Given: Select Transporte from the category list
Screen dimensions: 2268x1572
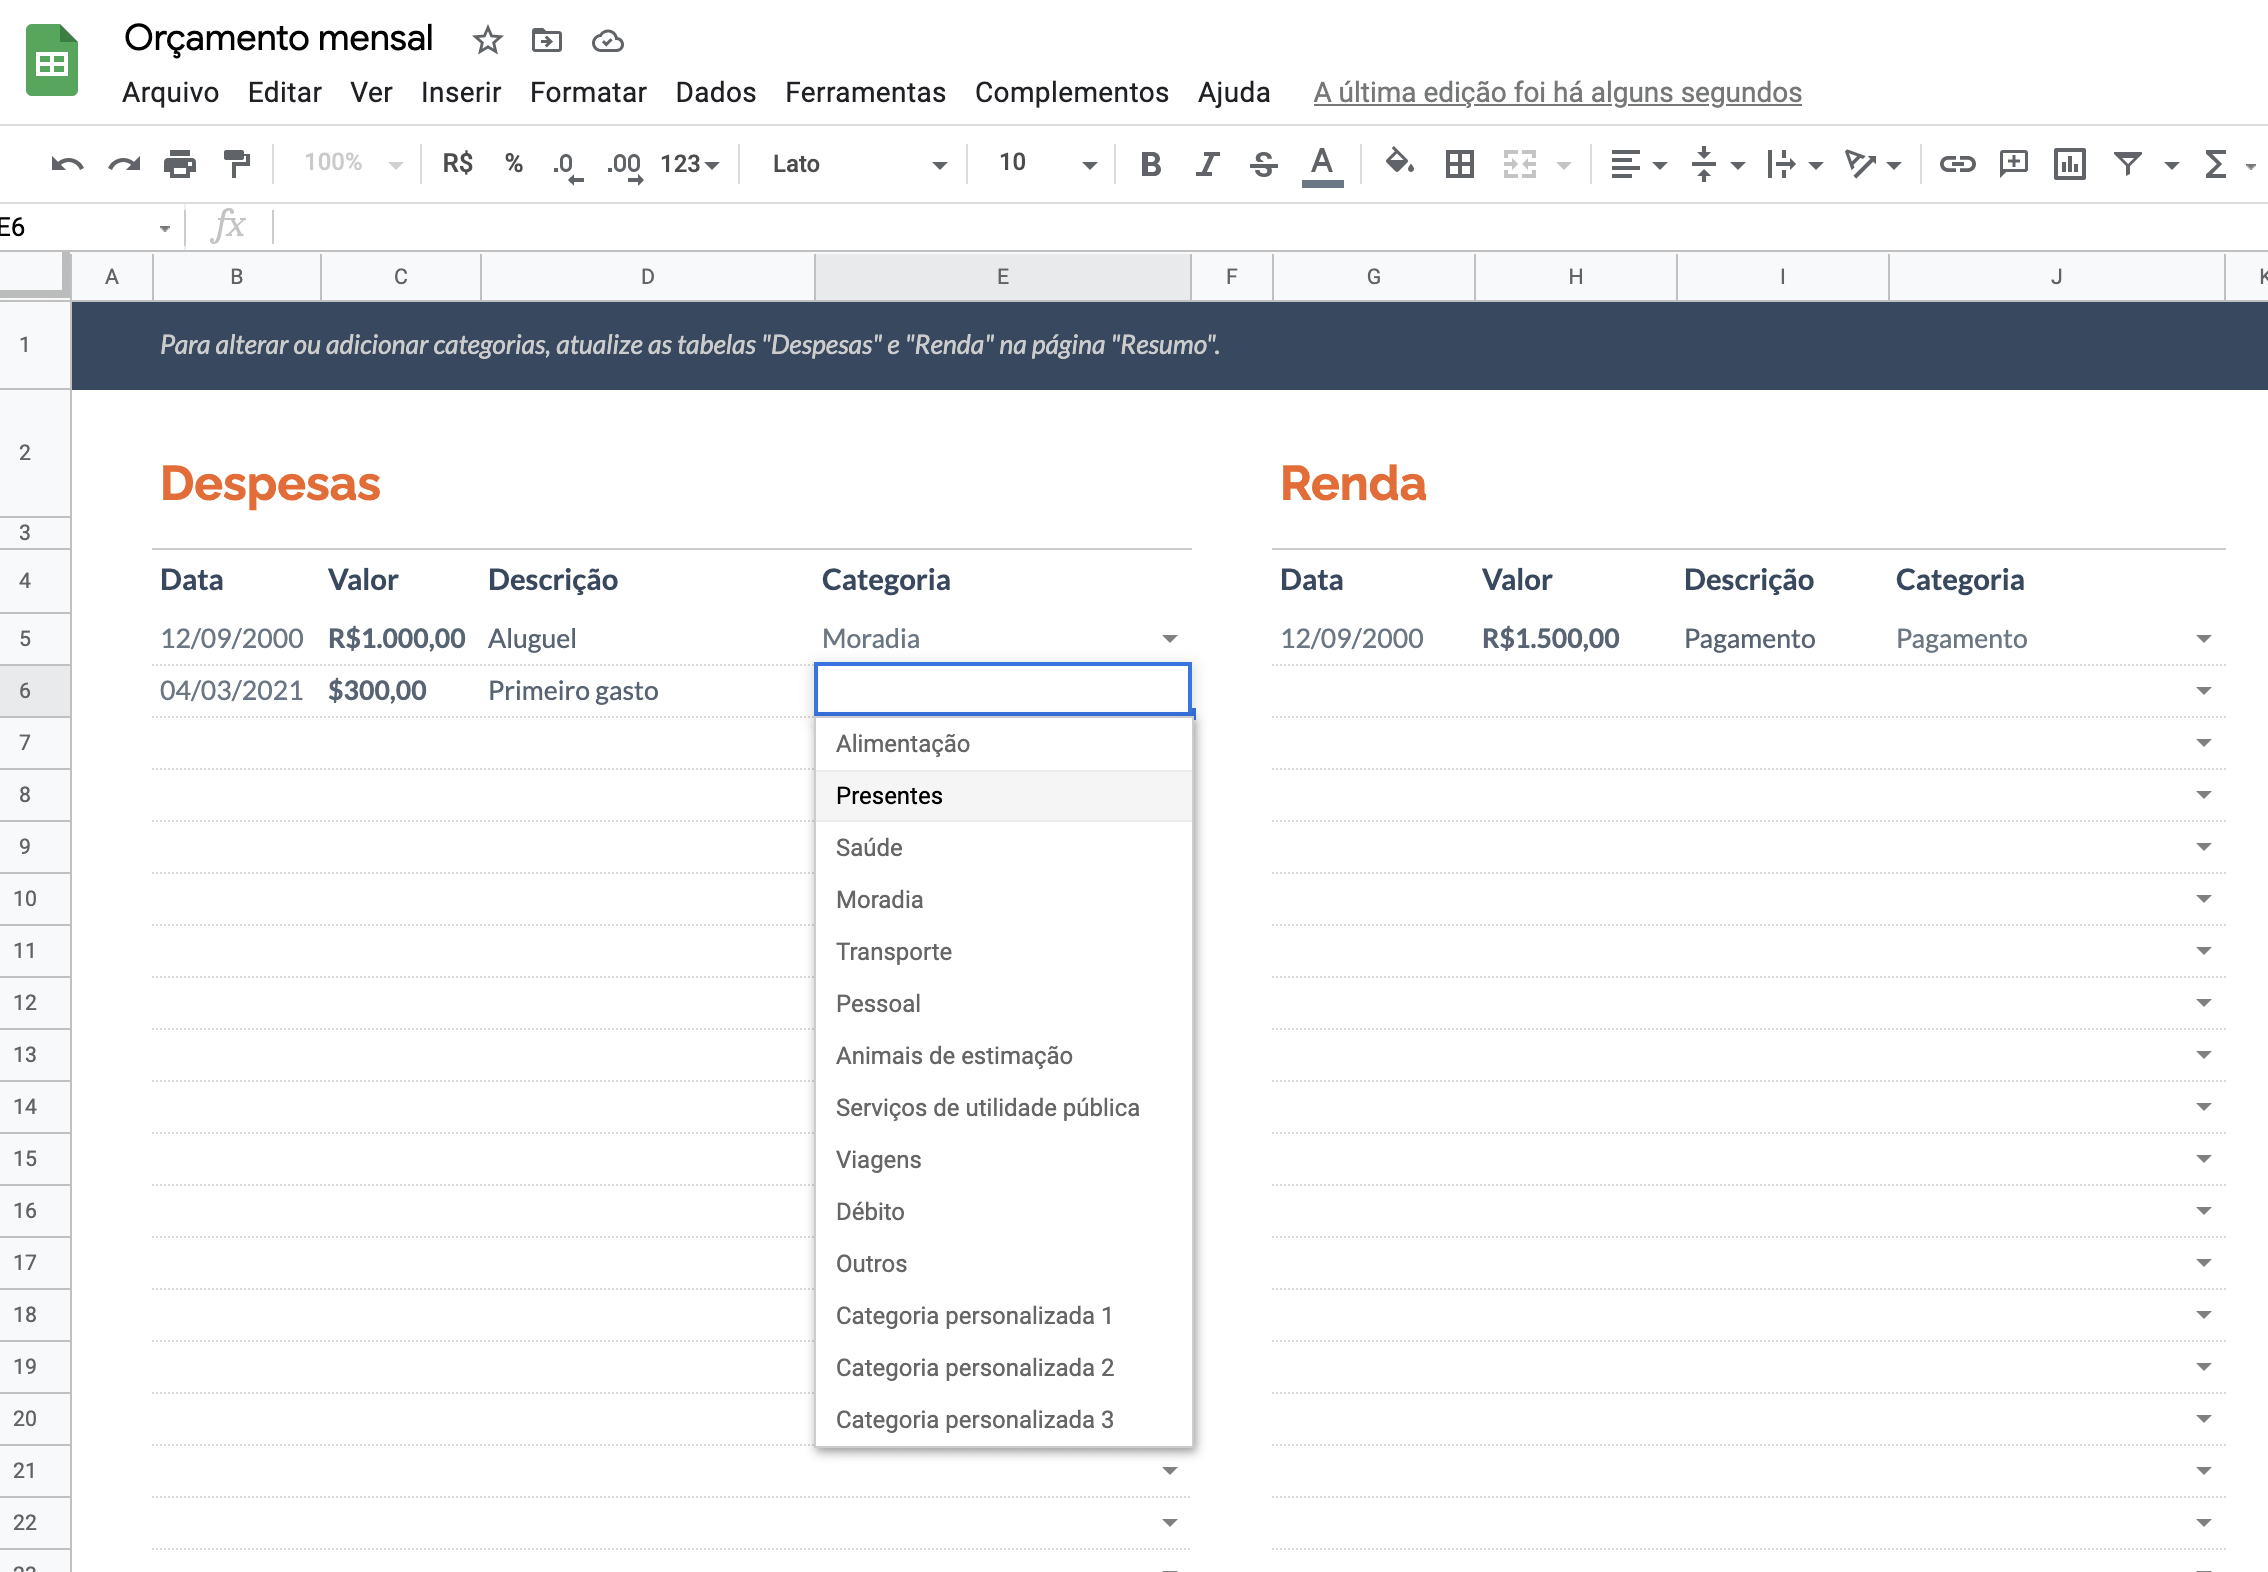Looking at the screenshot, I should pos(893,951).
